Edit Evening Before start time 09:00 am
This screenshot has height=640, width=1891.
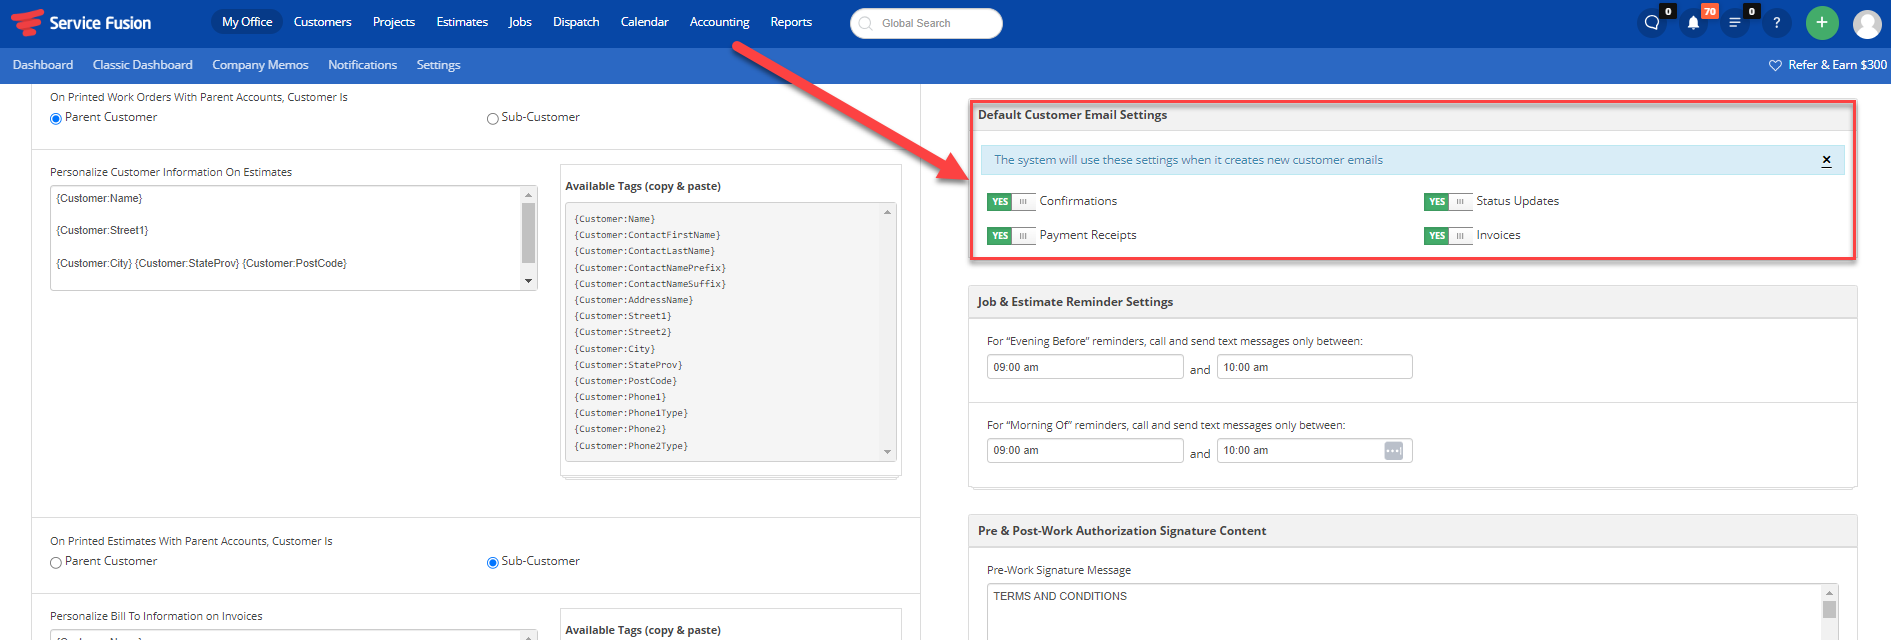tap(1085, 367)
